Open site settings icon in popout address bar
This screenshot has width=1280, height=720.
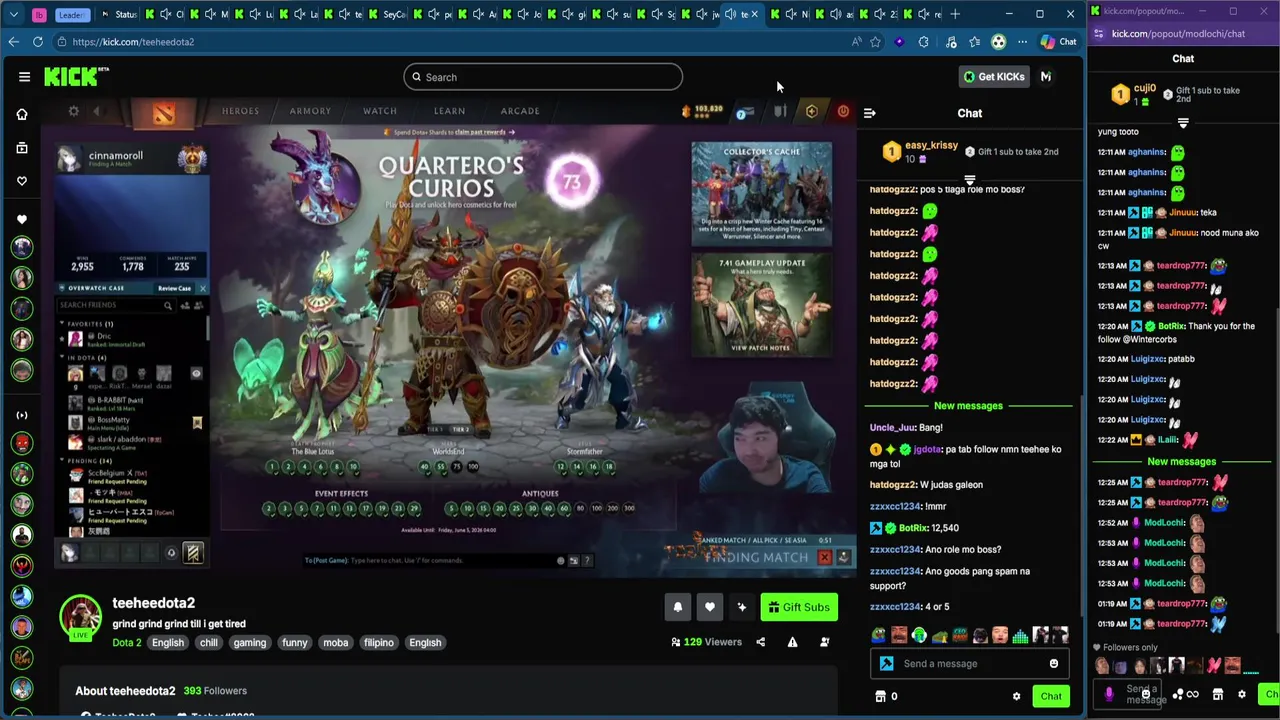coord(1099,34)
